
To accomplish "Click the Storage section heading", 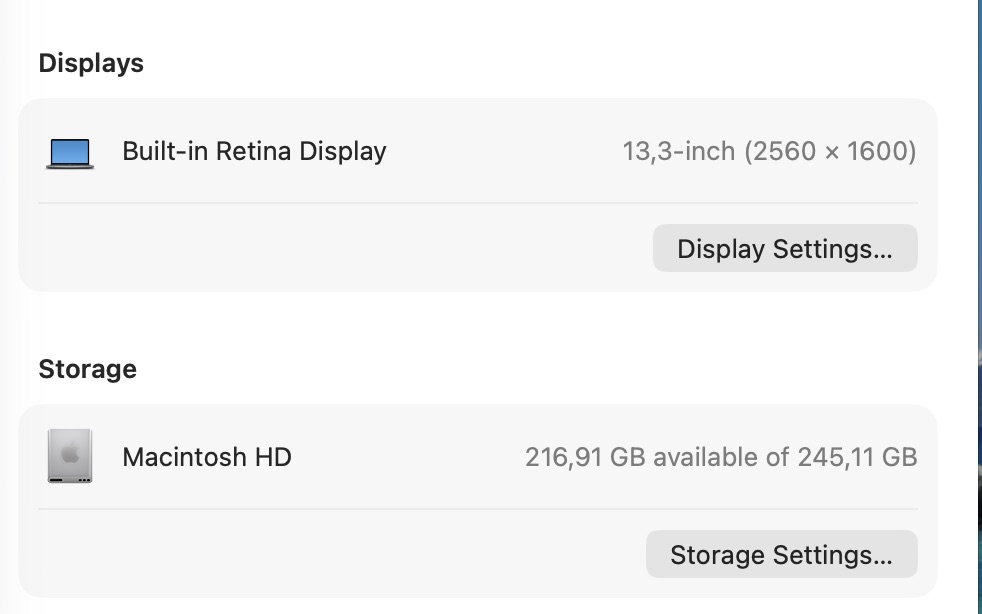I will pyautogui.click(x=87, y=369).
